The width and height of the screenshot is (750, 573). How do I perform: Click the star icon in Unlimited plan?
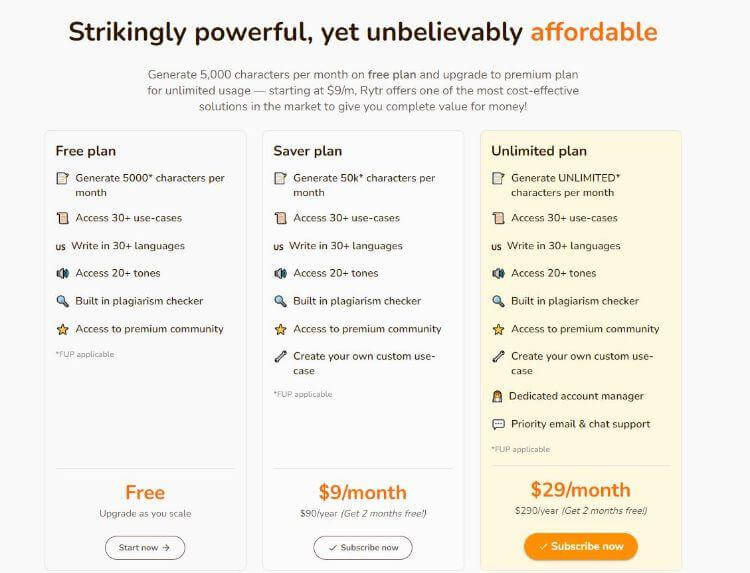coord(498,329)
